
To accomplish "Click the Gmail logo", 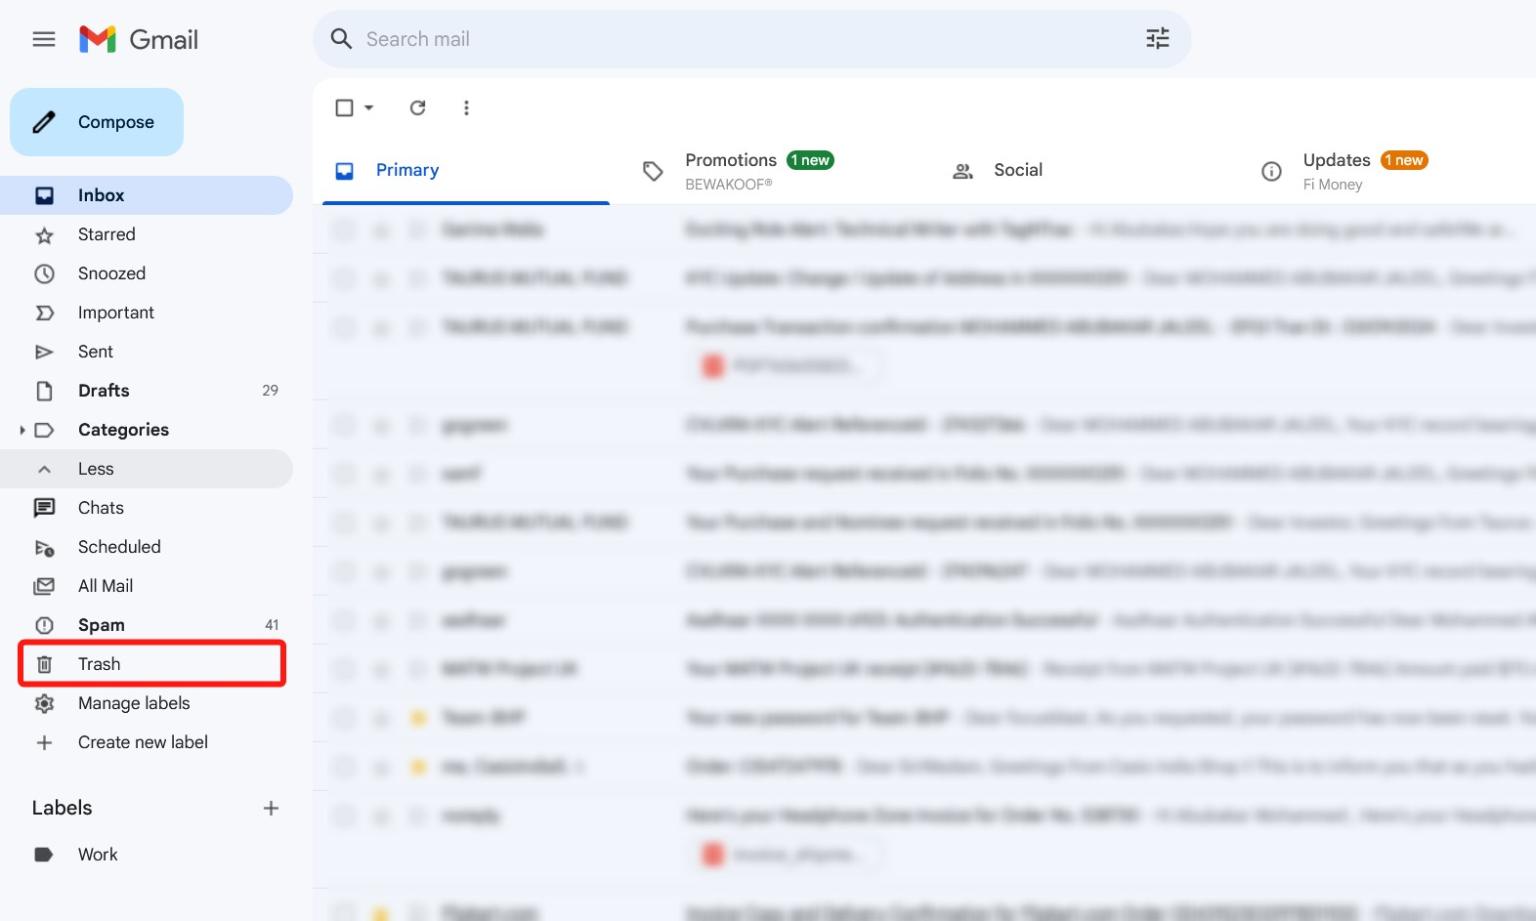I will pyautogui.click(x=138, y=39).
